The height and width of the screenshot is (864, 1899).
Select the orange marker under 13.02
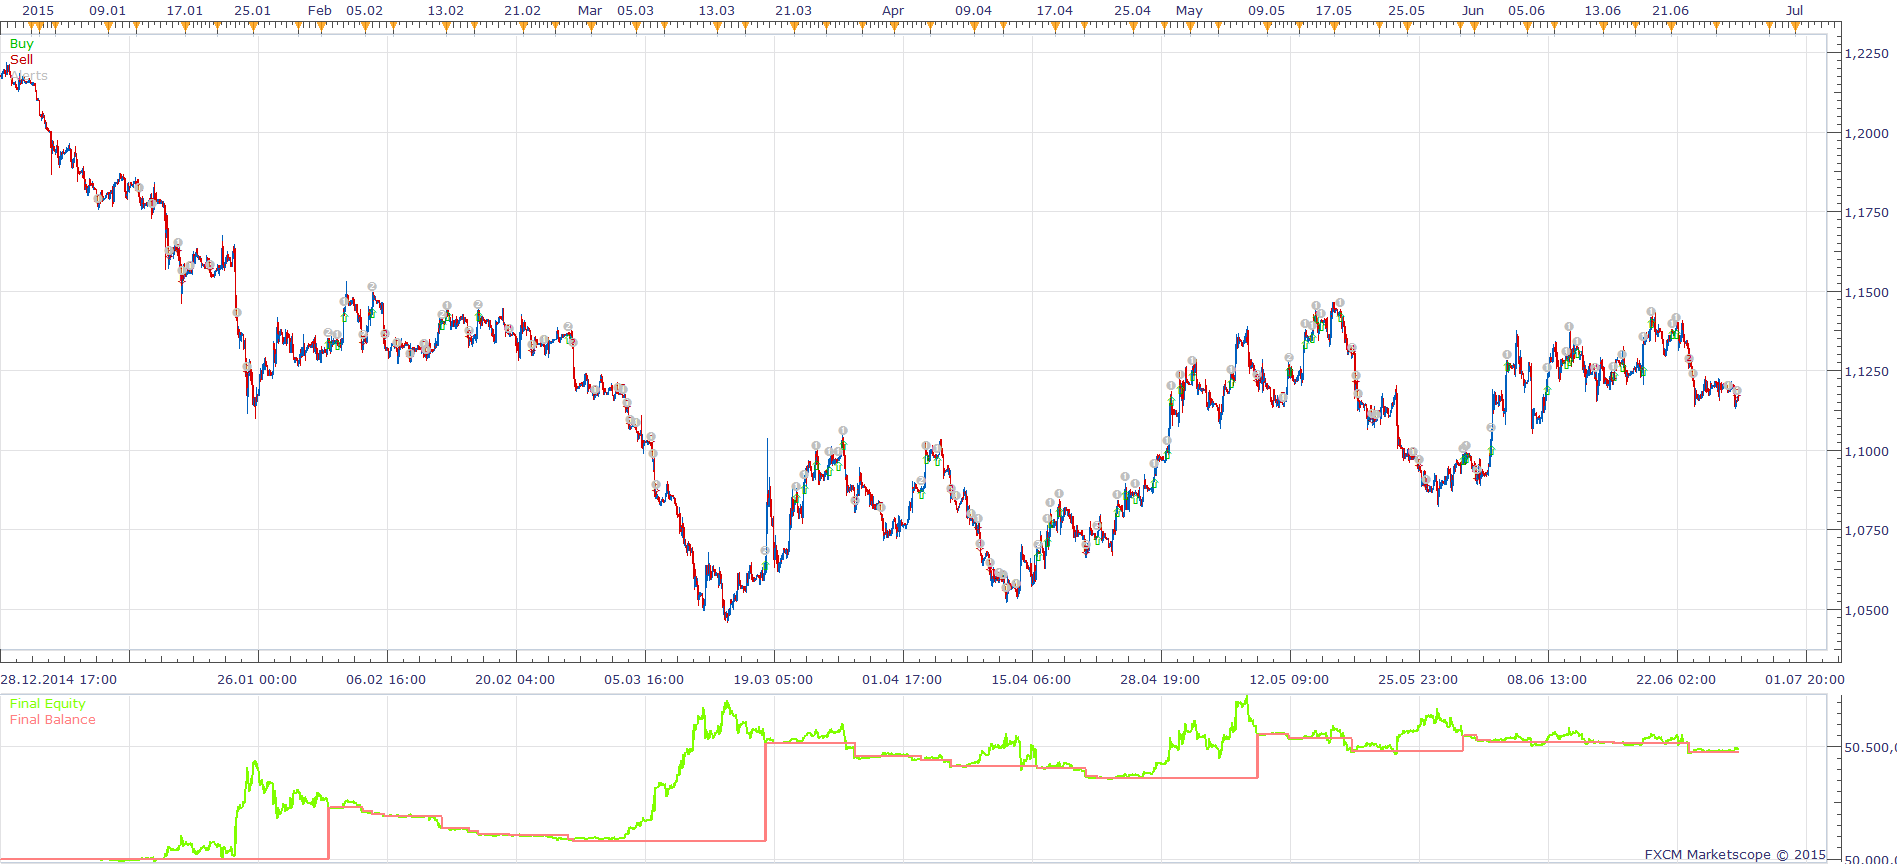[x=446, y=28]
